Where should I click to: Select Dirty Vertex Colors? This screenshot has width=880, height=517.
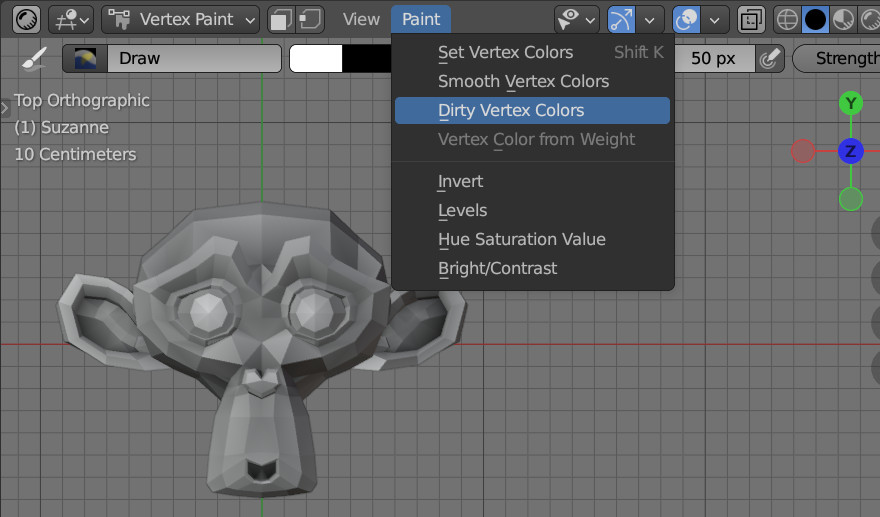[x=533, y=111]
